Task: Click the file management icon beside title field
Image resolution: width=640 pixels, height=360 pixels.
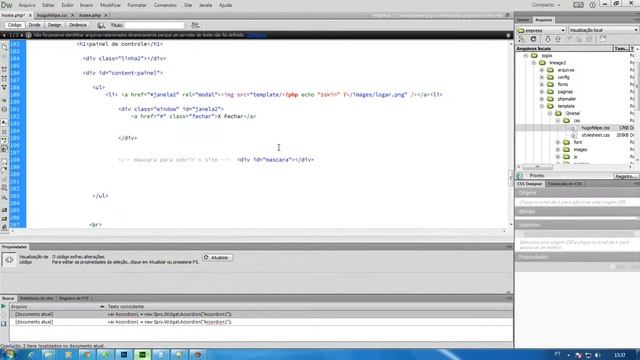Action: tap(195, 25)
